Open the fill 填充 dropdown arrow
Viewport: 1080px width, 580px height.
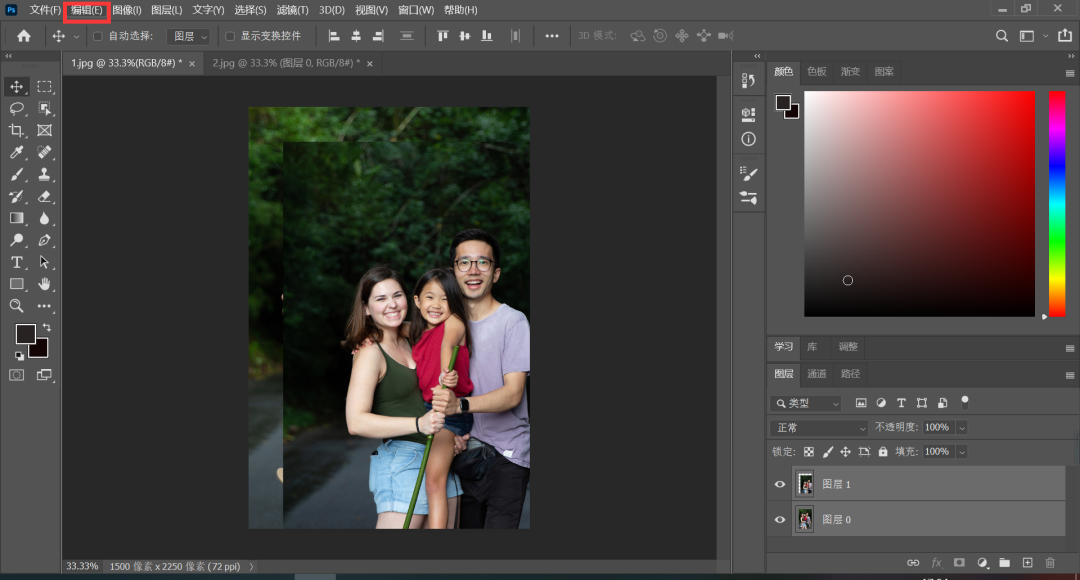pos(962,452)
